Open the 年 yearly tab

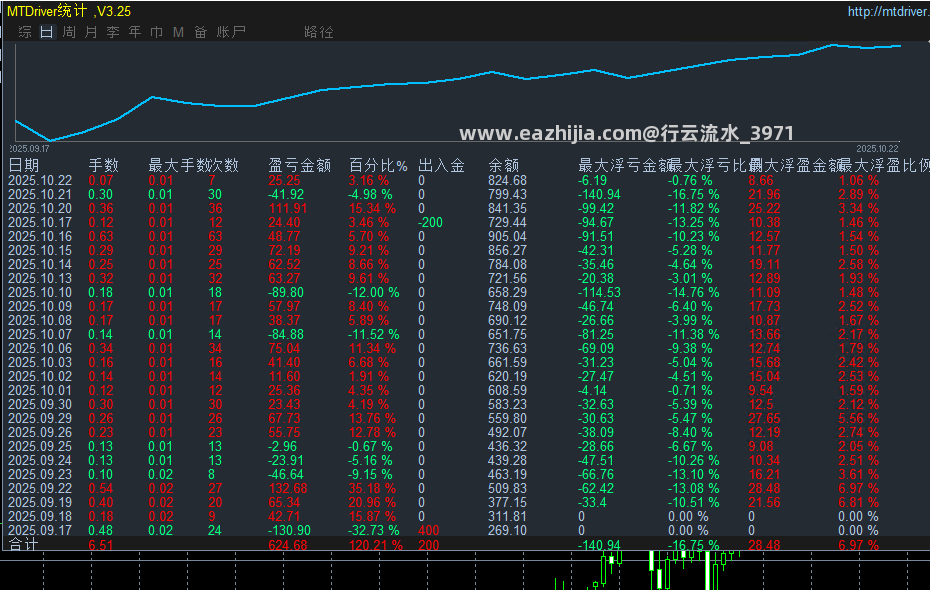click(135, 32)
